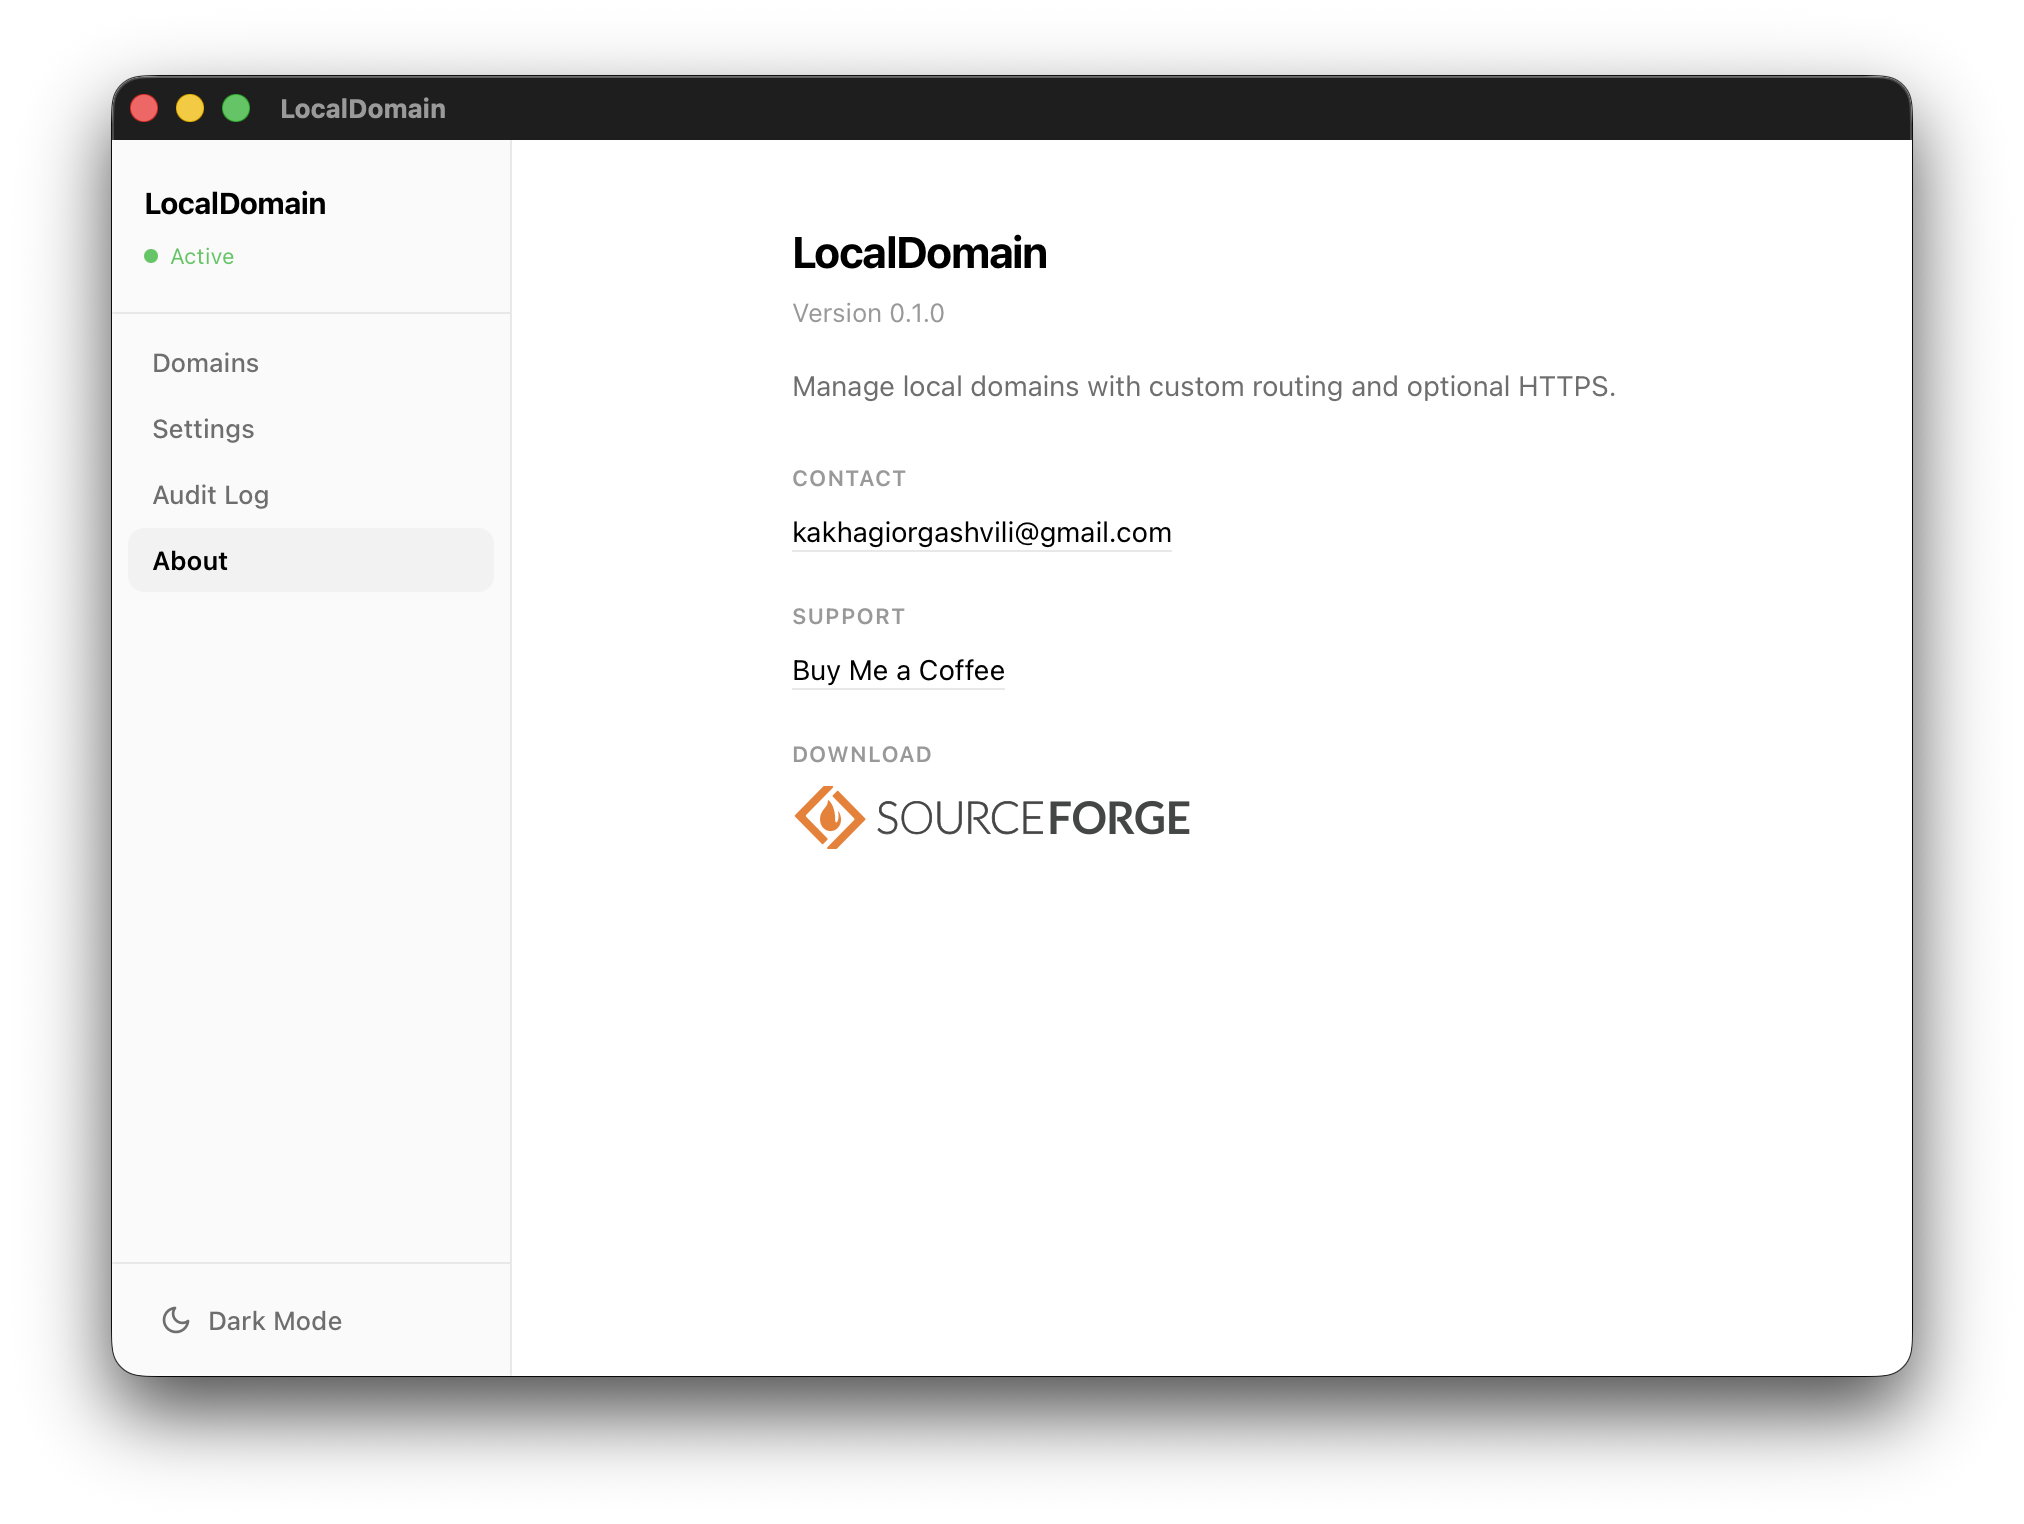Open the Audit Log page

point(210,494)
